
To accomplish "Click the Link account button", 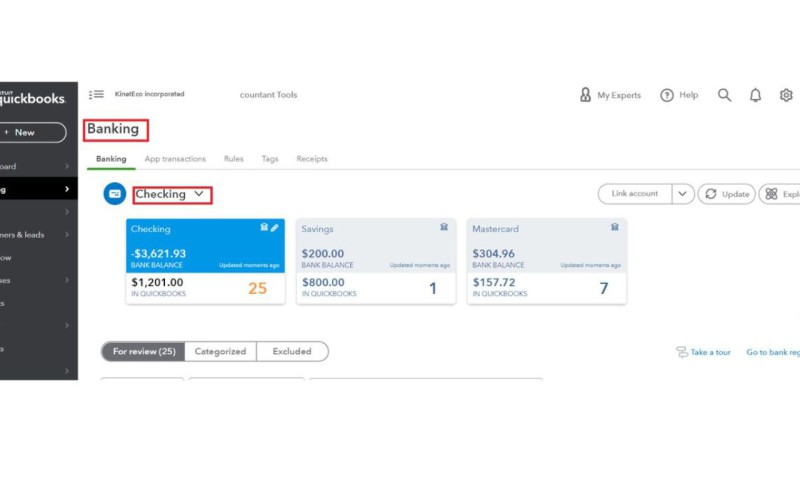I will [x=635, y=194].
